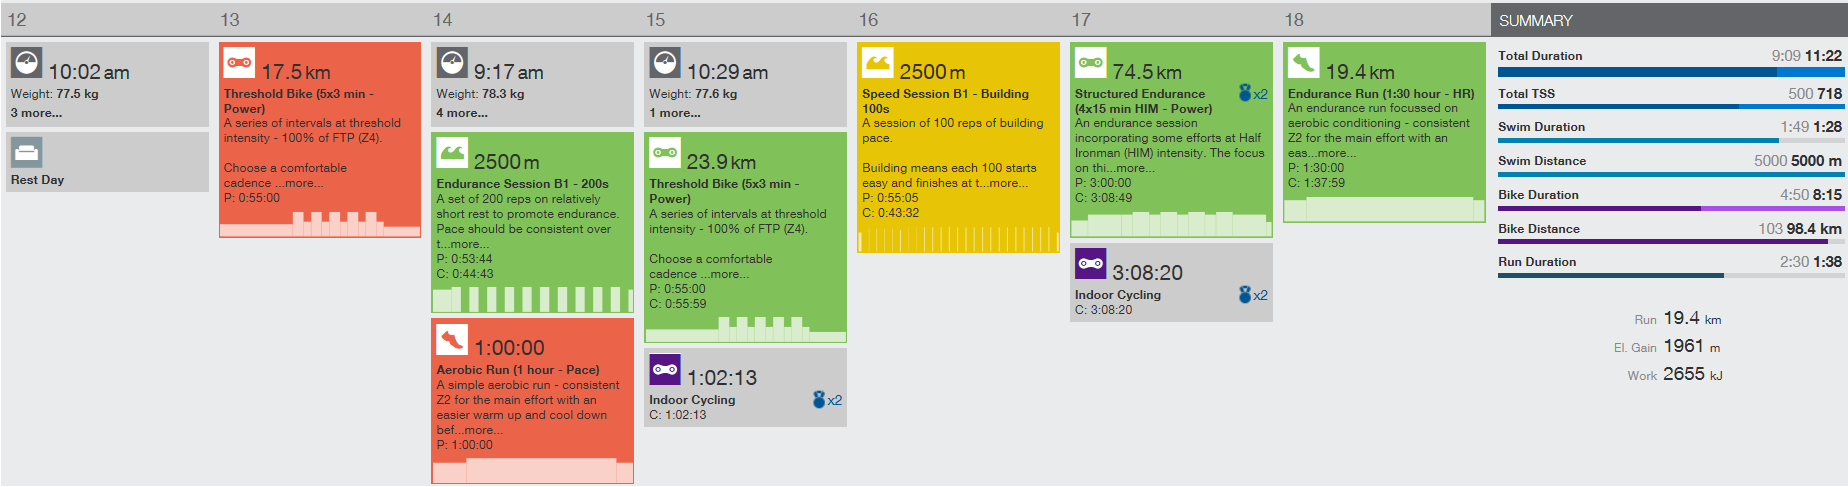Click the swim icon on Speed Session B1
Screen dimensions: 1848x487
(x=877, y=63)
